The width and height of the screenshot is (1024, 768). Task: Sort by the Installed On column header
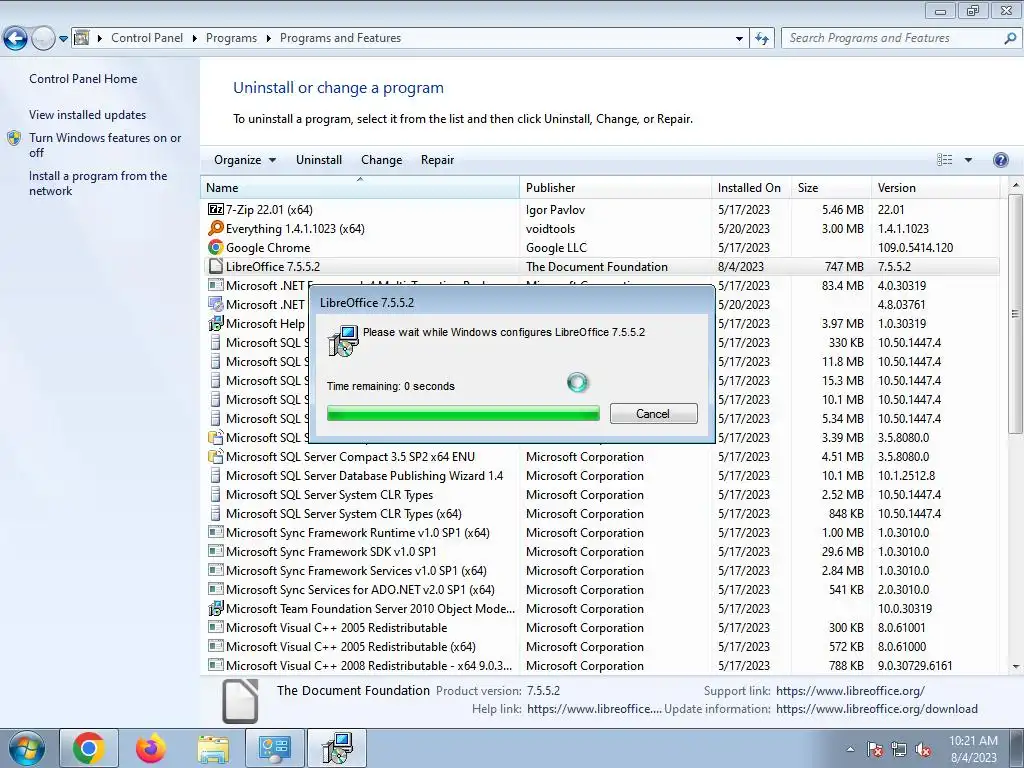[752, 187]
